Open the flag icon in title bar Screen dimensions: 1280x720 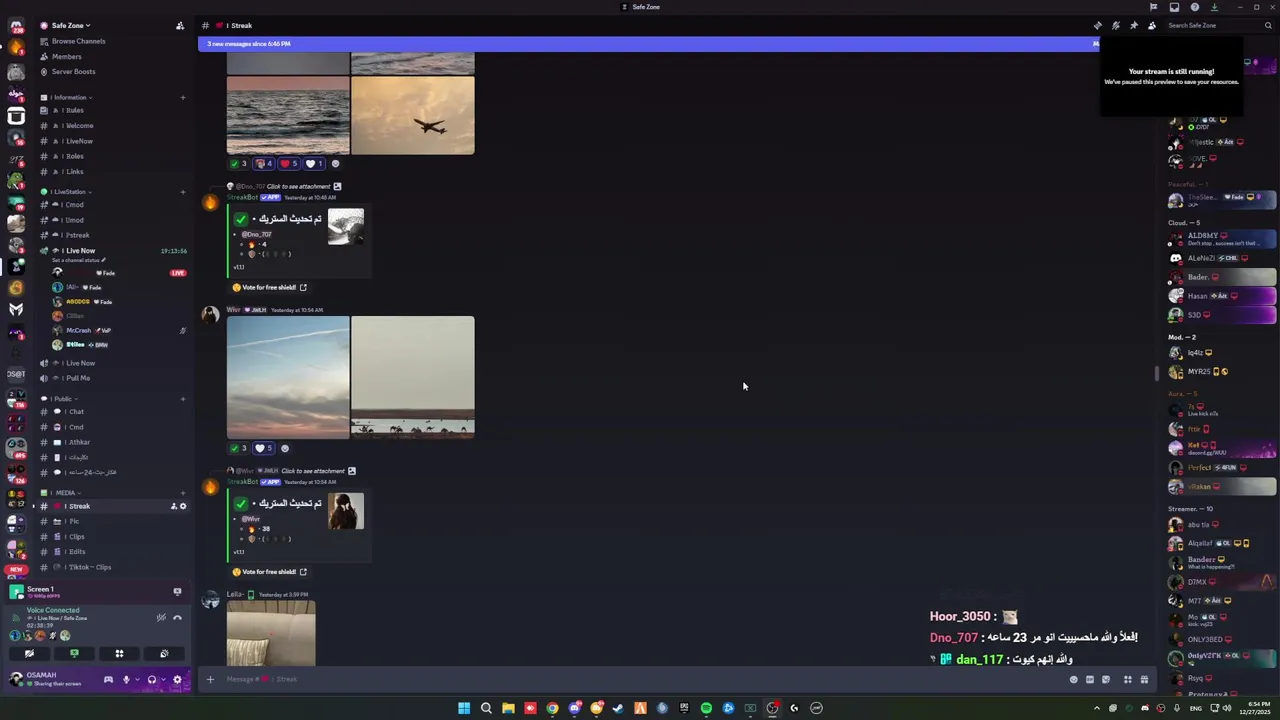click(1153, 7)
